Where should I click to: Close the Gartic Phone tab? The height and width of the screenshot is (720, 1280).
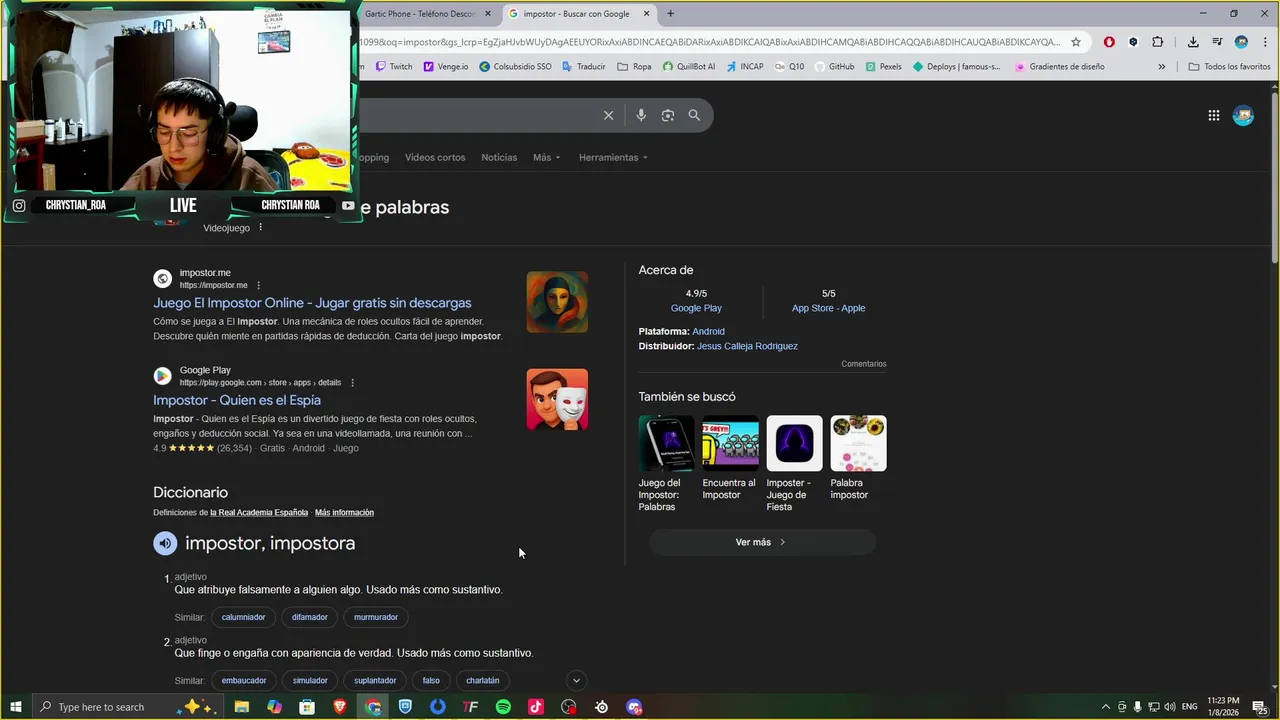pyautogui.click(x=488, y=14)
